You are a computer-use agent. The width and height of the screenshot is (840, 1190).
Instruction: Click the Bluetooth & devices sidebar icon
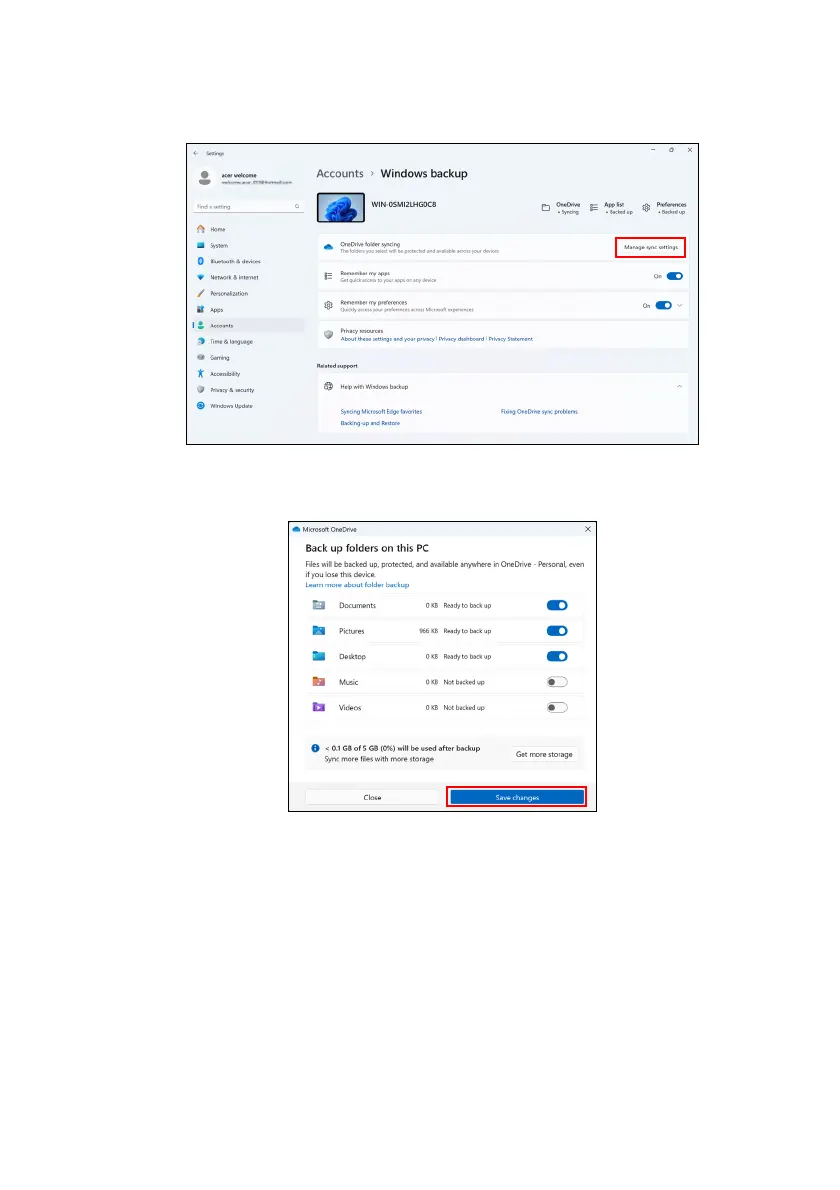point(201,261)
